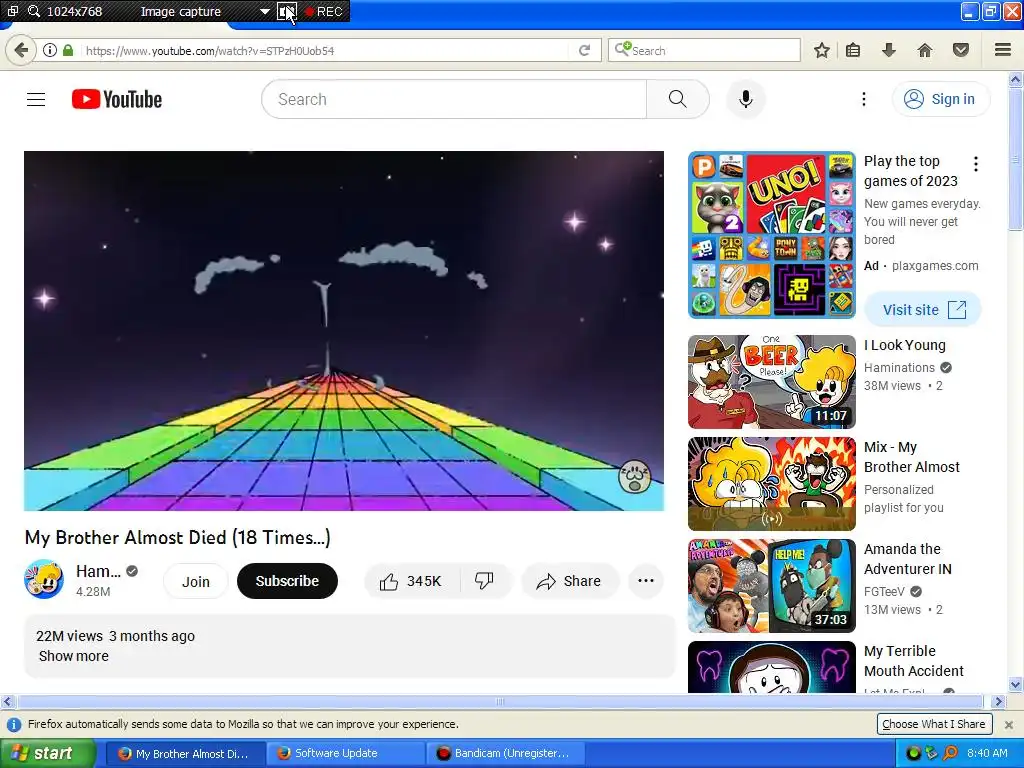Click the plaxgames.com ad link text
This screenshot has width=1024, height=768.
tap(935, 266)
